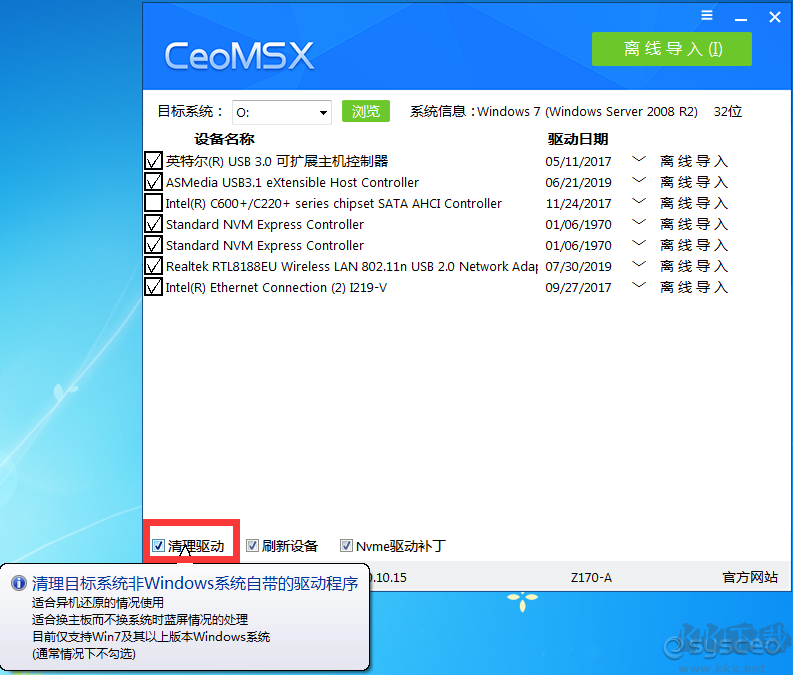
Task: Uncheck the Intel USB 3.0 controller checkbox
Action: click(x=153, y=161)
